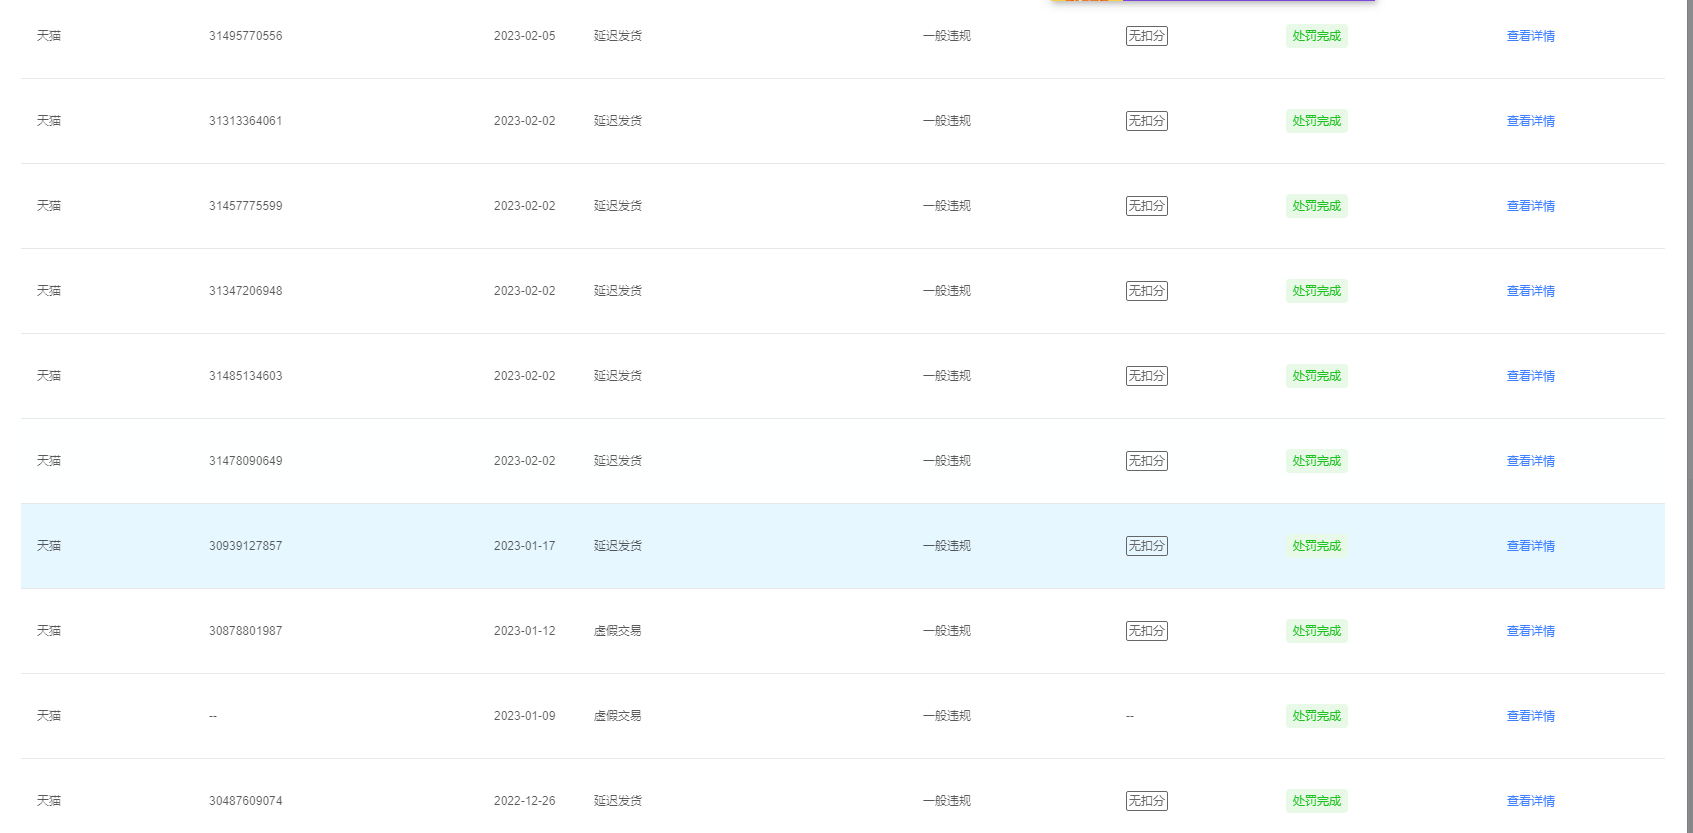Open 查看详情 for the 2023-01-09 record

[x=1530, y=716]
